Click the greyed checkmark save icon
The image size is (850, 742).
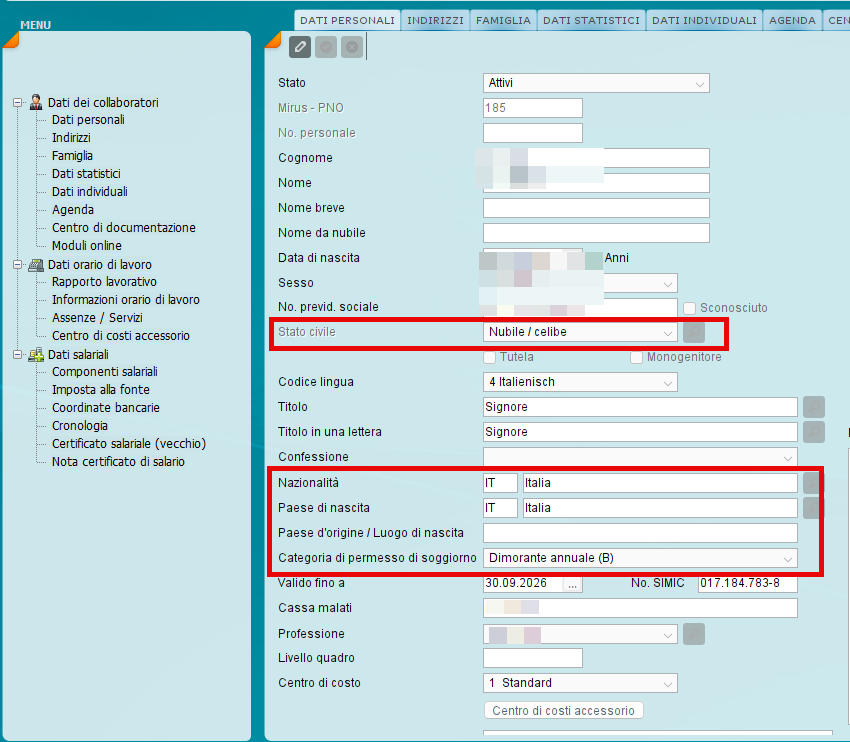[x=326, y=47]
